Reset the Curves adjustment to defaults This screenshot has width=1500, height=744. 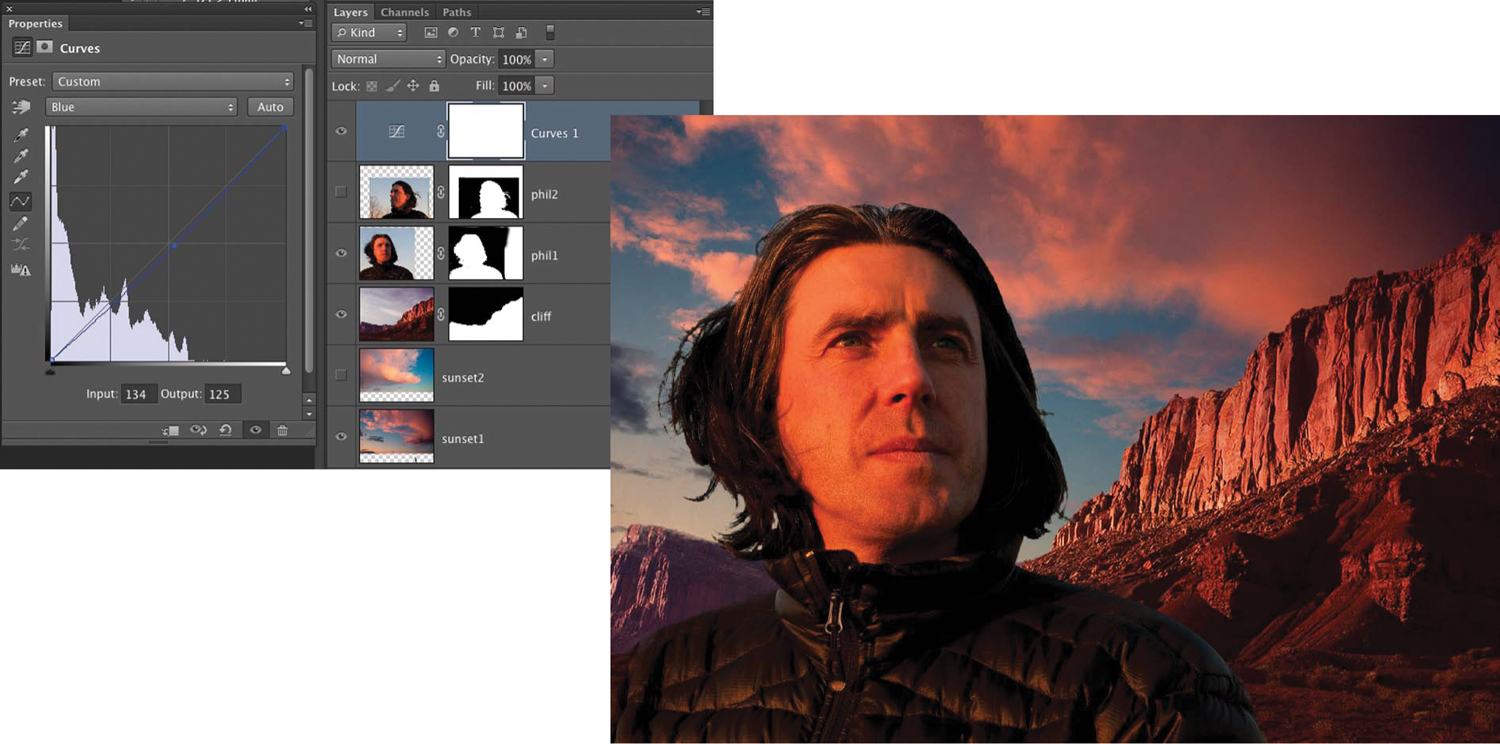226,430
